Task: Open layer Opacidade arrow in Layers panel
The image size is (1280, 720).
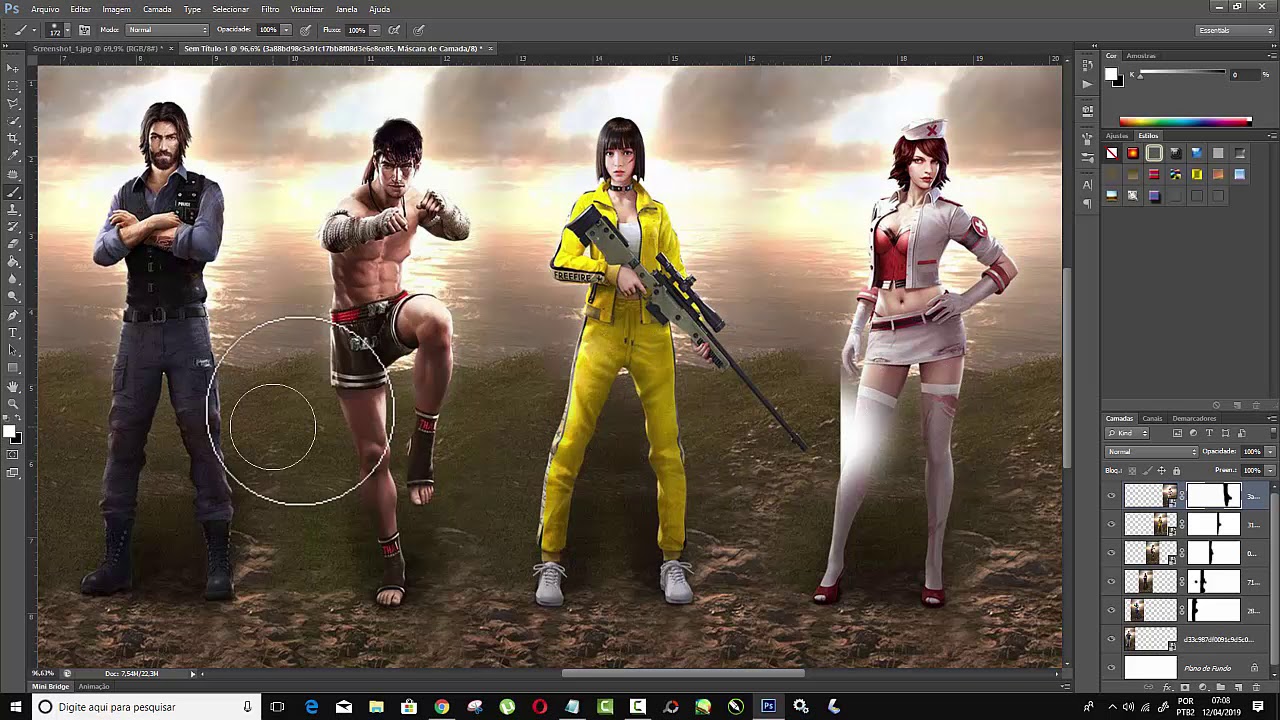Action: coord(1270,452)
